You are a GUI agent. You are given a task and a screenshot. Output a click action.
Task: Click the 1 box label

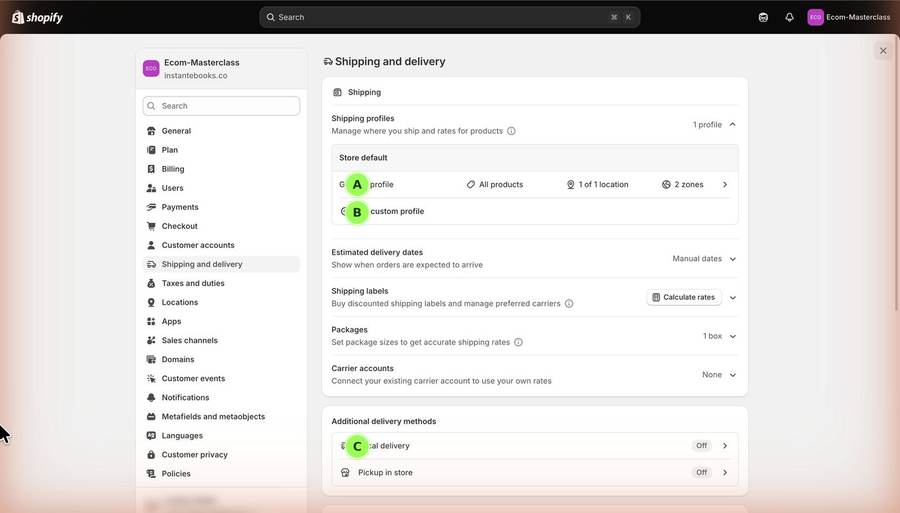(712, 336)
